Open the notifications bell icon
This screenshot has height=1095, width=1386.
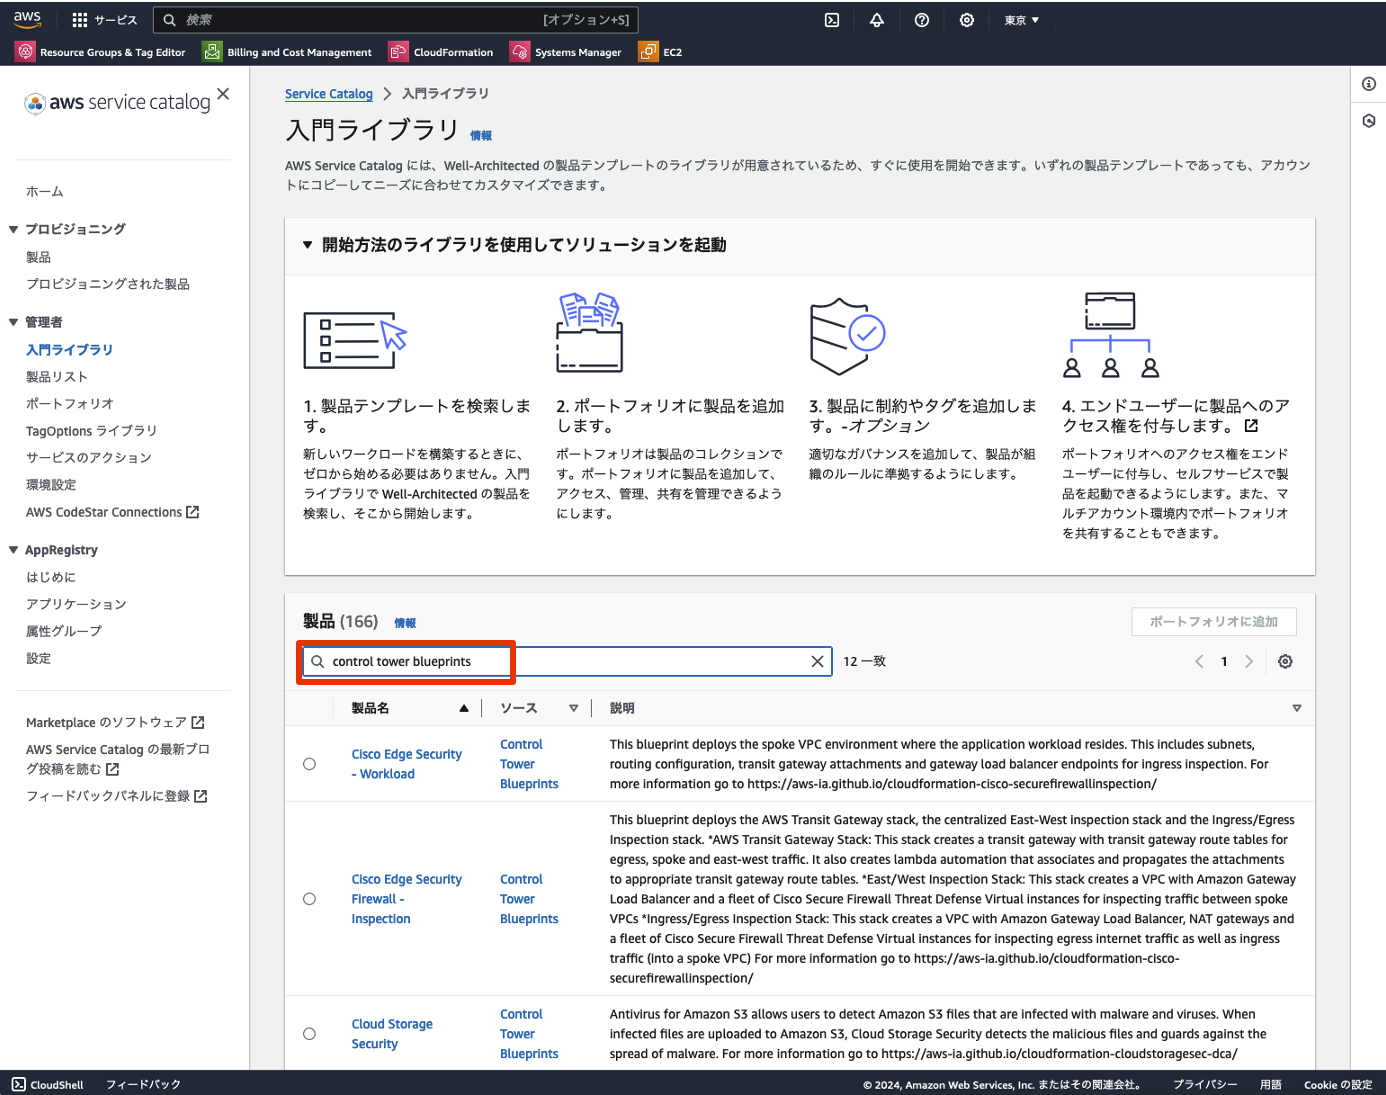point(877,19)
